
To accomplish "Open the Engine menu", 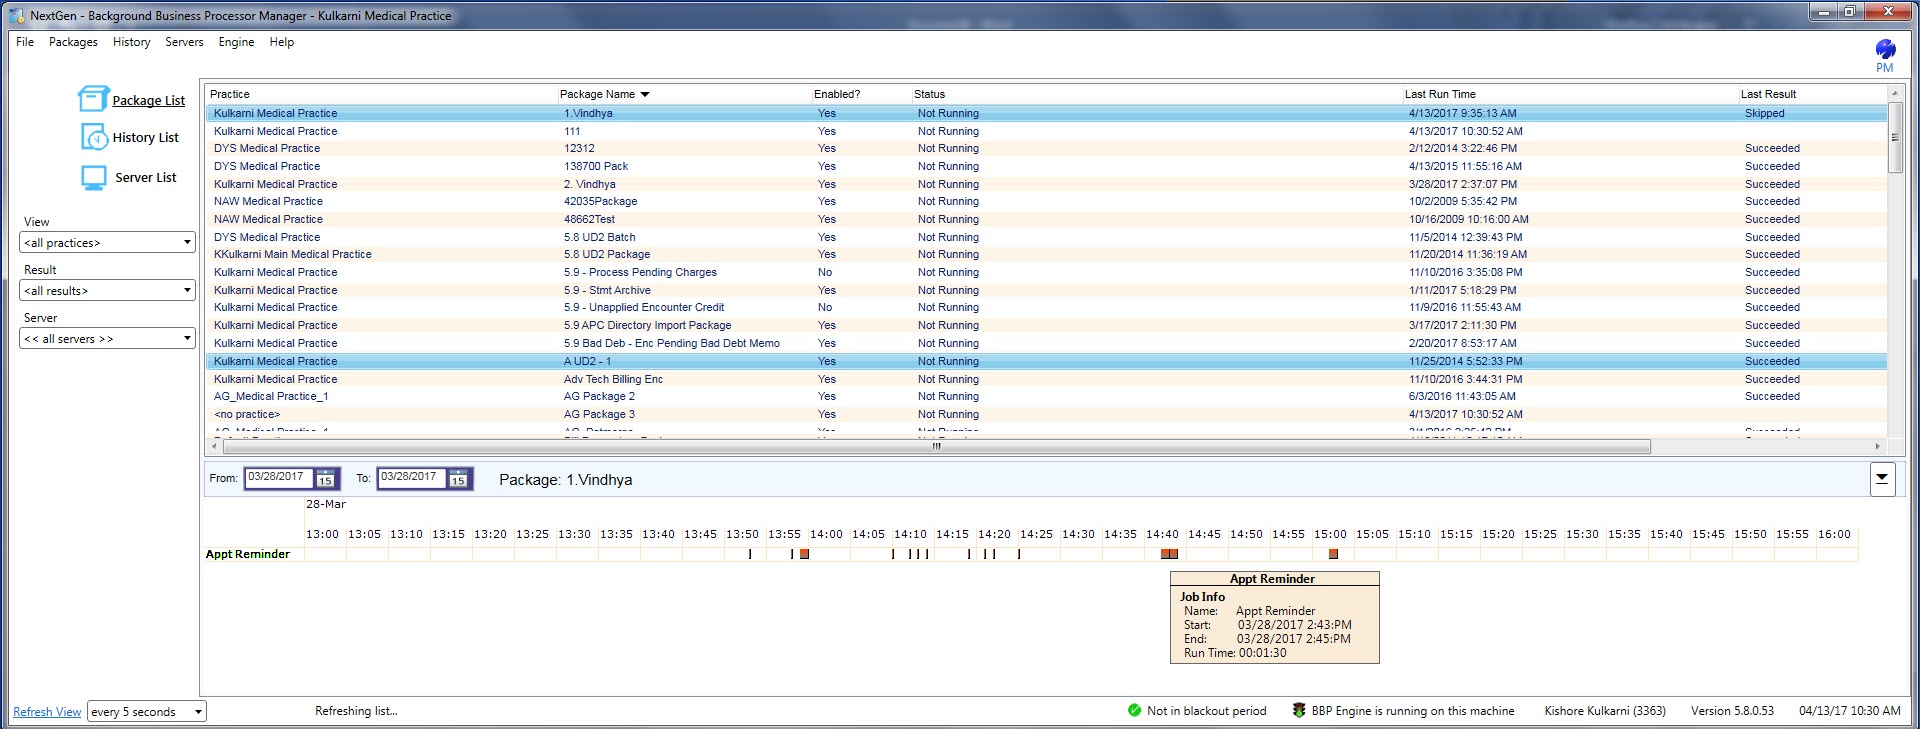I will (x=236, y=42).
